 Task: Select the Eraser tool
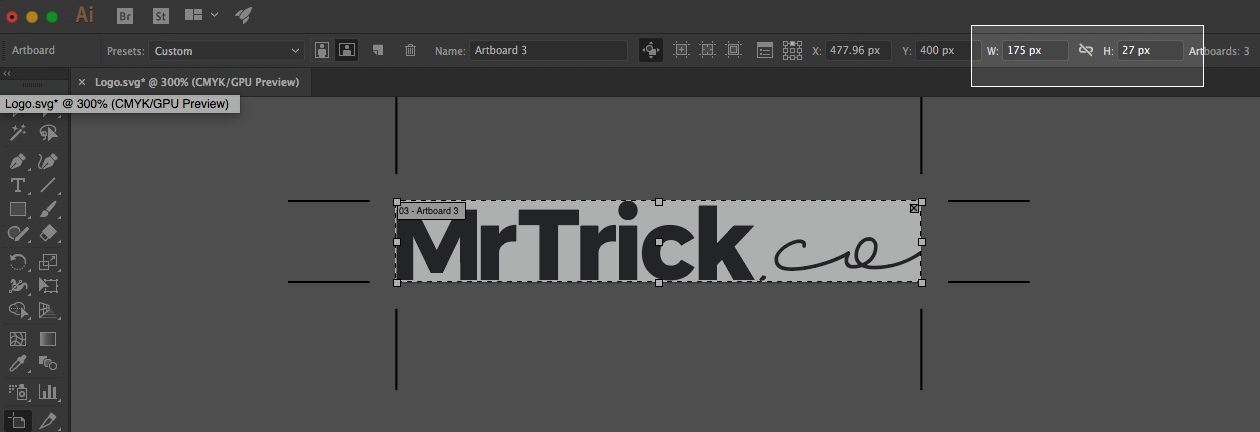coord(48,234)
